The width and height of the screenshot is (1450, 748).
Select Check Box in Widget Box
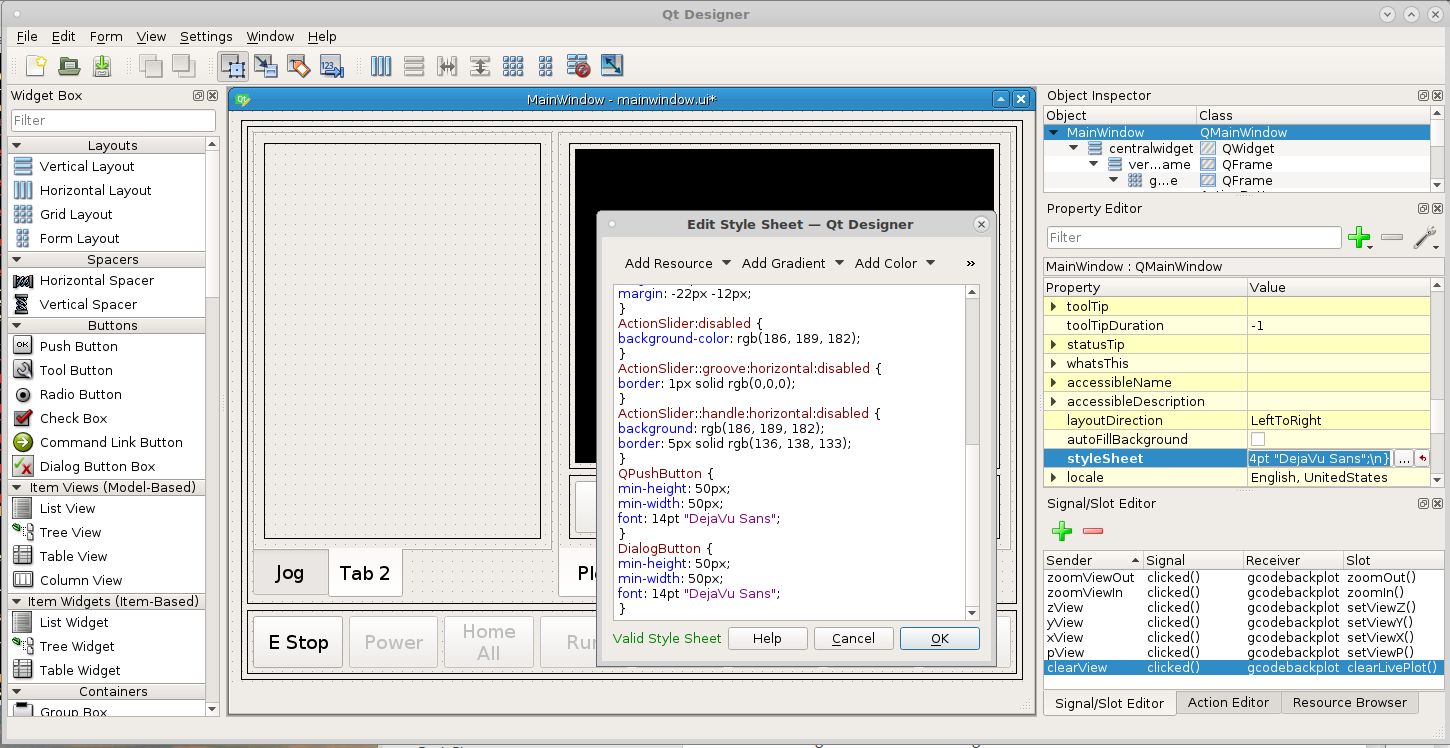pos(73,418)
